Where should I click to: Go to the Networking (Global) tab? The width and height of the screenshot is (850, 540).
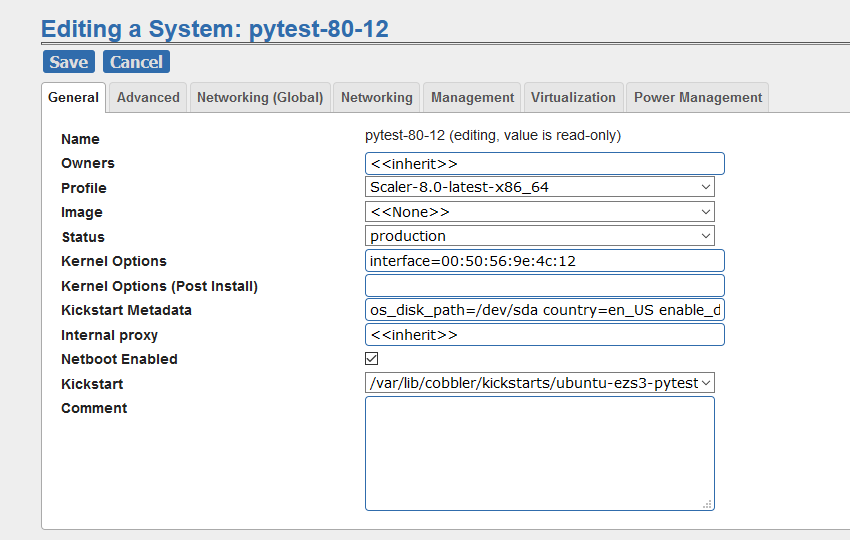(260, 98)
